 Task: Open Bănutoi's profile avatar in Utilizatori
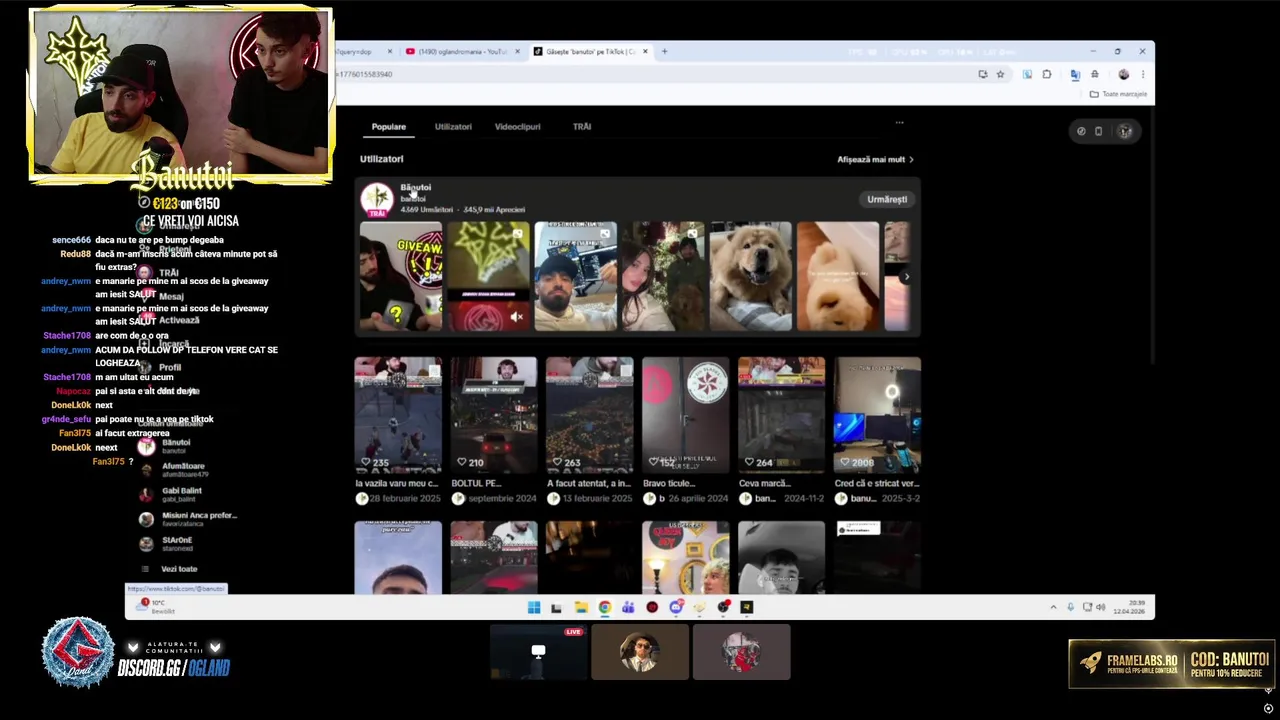[x=377, y=198]
